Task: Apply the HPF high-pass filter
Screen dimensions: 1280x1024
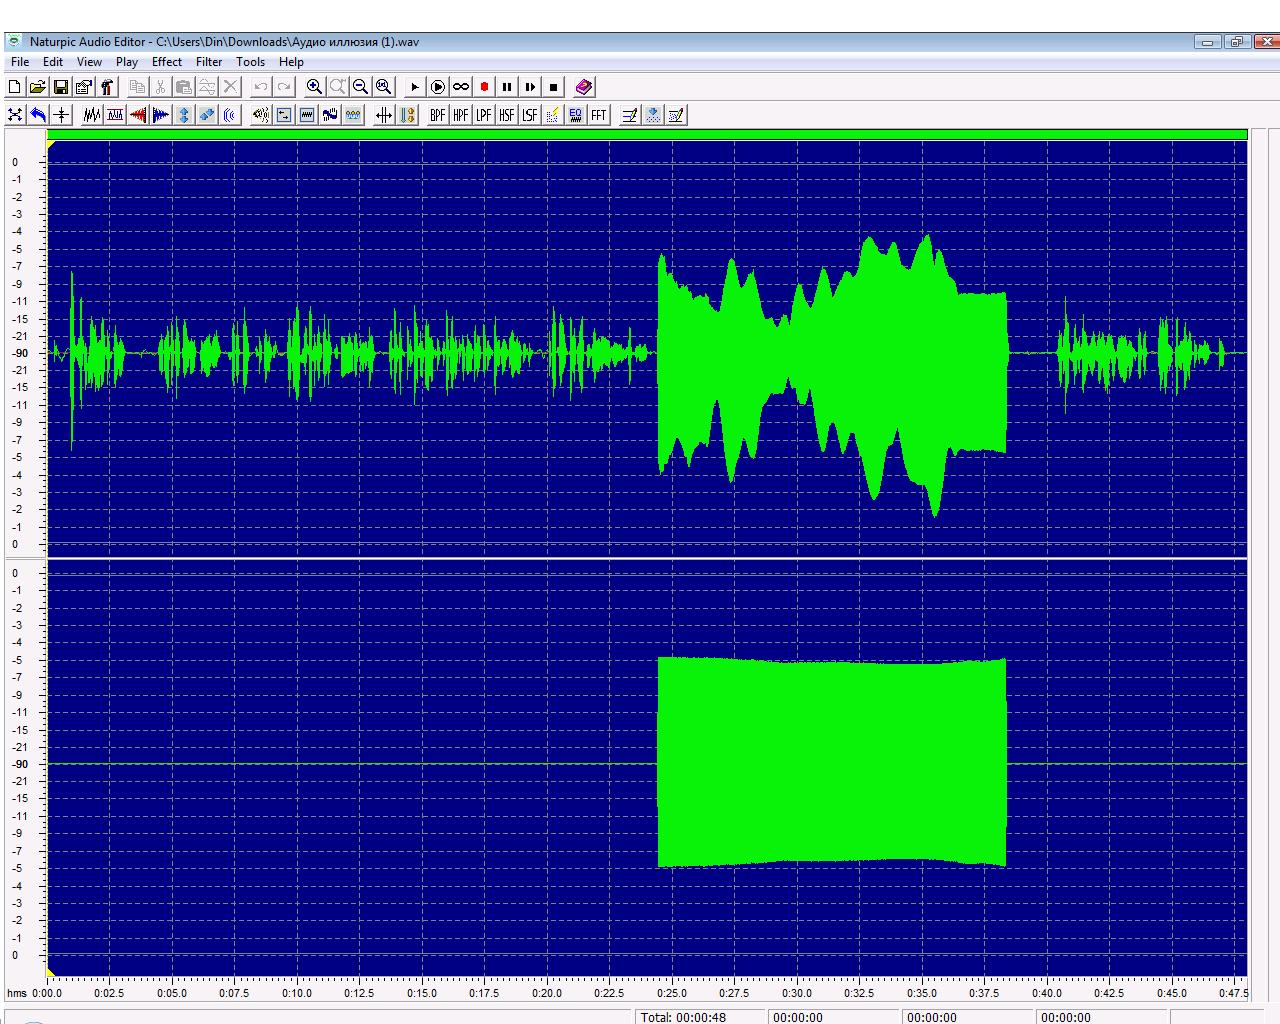Action: tap(461, 115)
